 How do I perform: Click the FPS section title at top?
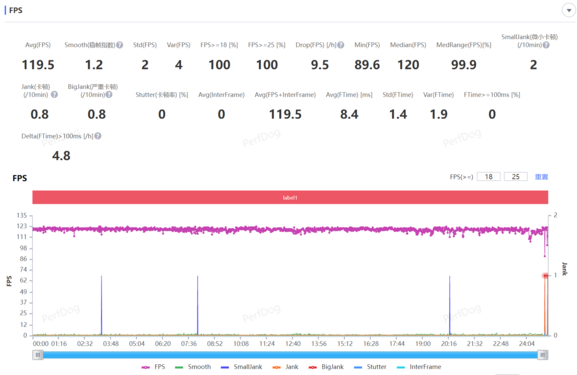tap(15, 10)
